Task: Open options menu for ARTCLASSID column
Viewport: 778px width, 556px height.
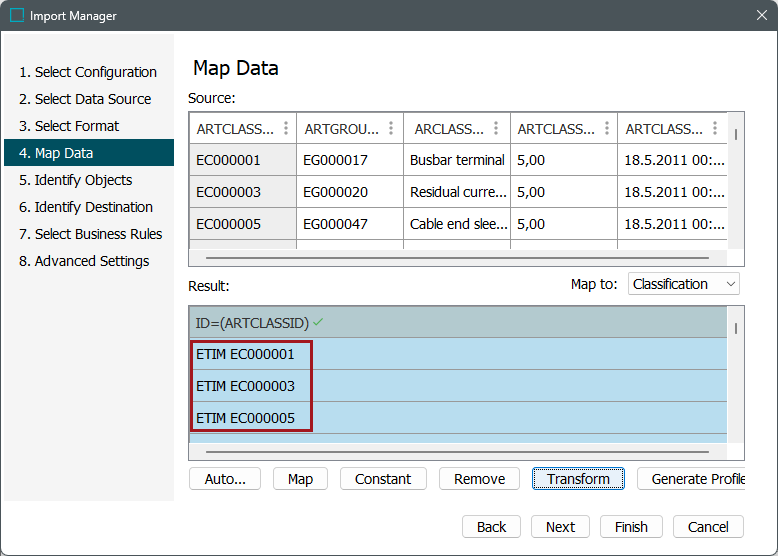Action: (286, 129)
